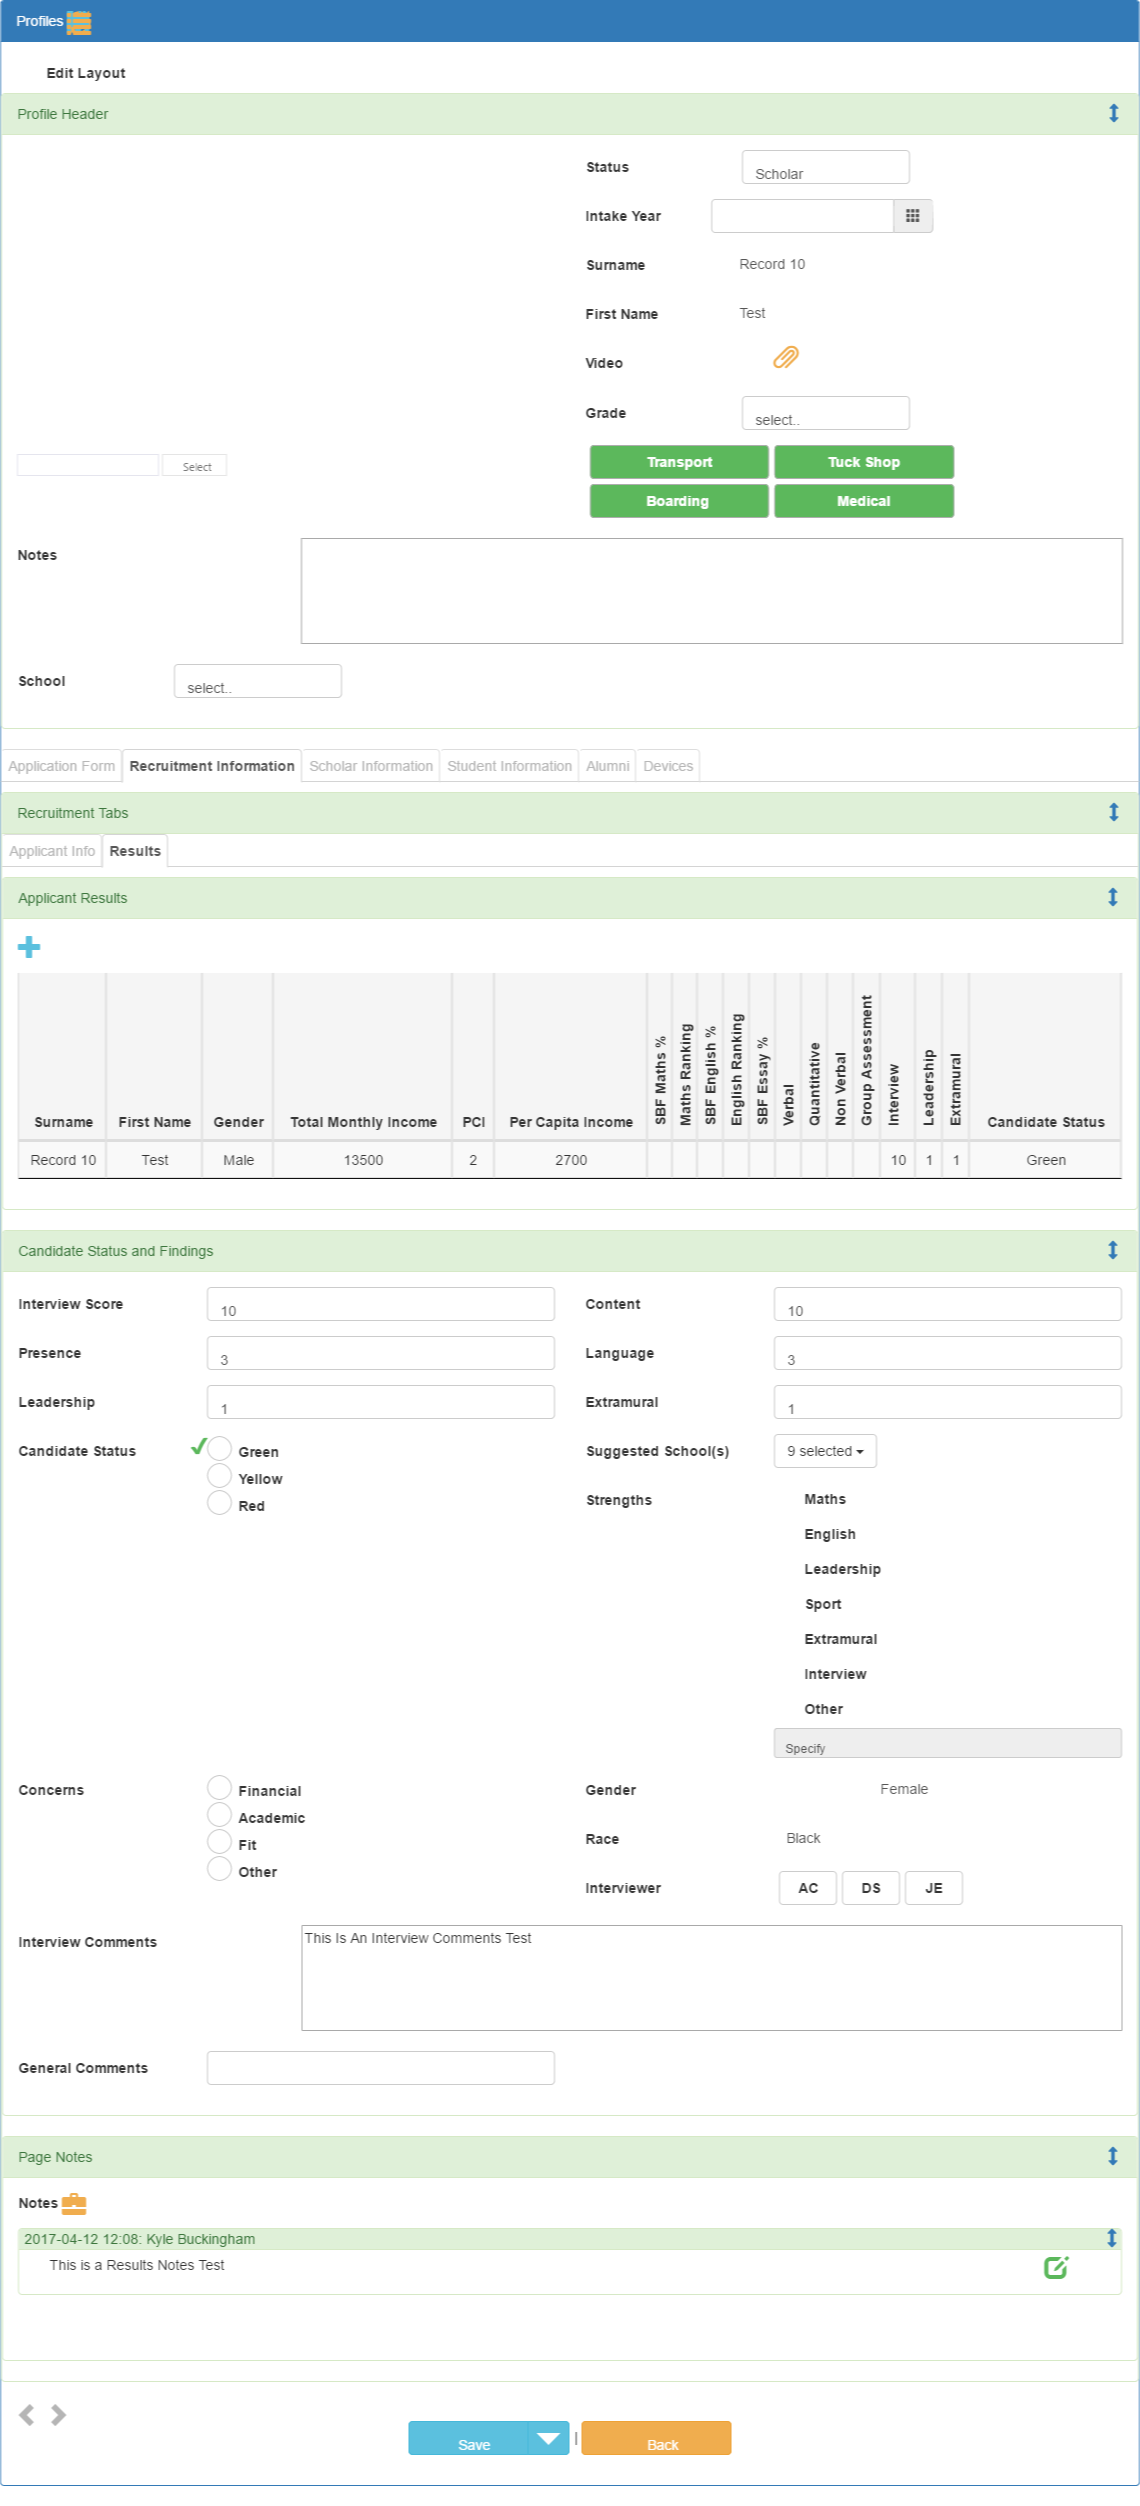This screenshot has width=1140, height=2506.
Task: Click the Medical button
Action: [x=864, y=502]
